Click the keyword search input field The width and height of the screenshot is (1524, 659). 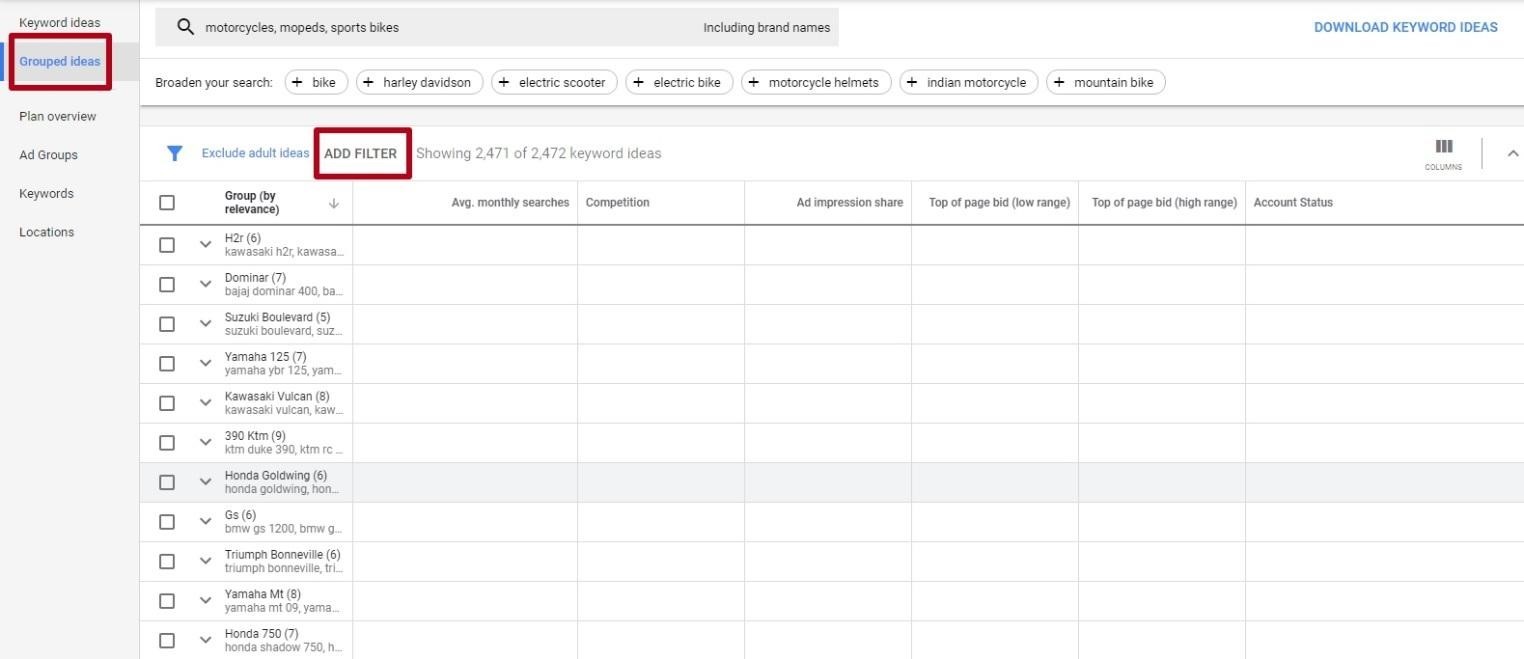(x=497, y=27)
